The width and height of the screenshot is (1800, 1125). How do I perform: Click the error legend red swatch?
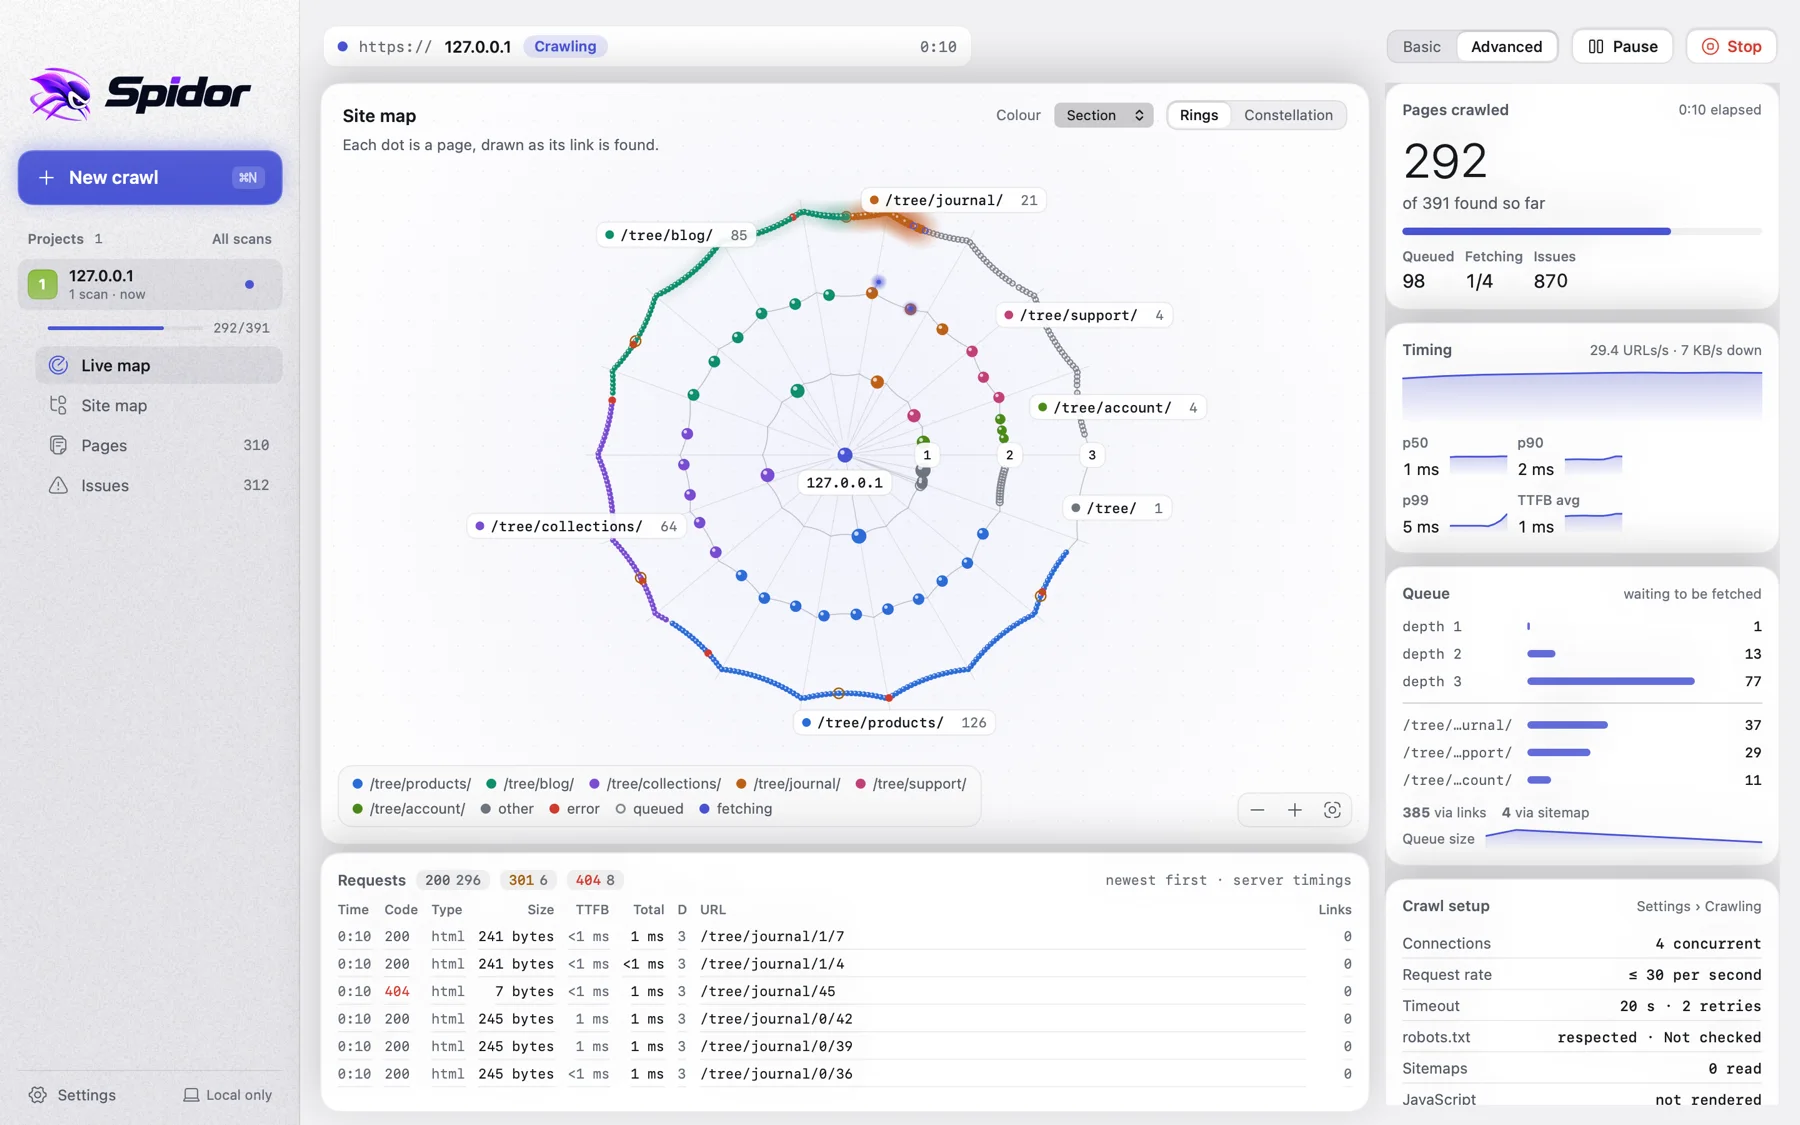pyautogui.click(x=554, y=809)
